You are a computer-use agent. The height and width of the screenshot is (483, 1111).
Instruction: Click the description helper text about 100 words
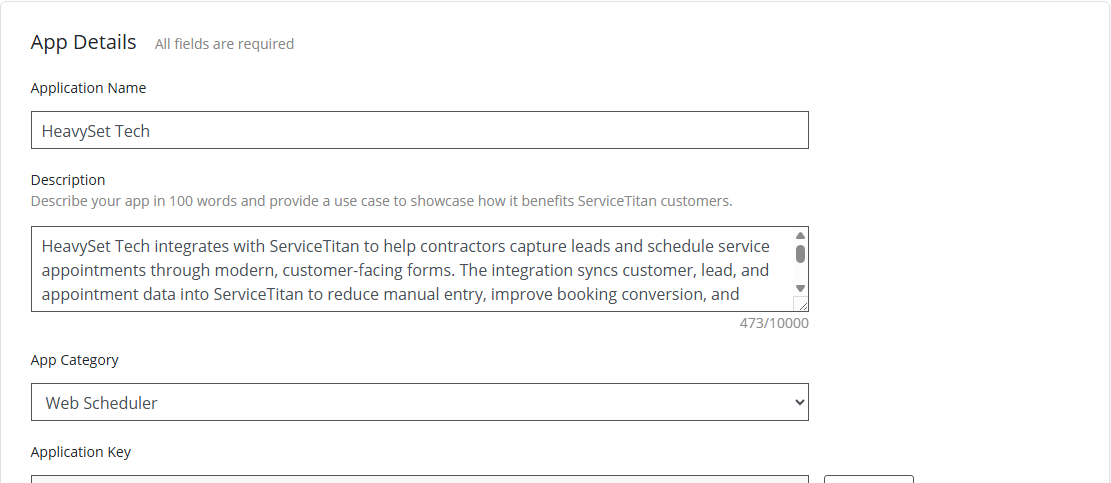381,200
